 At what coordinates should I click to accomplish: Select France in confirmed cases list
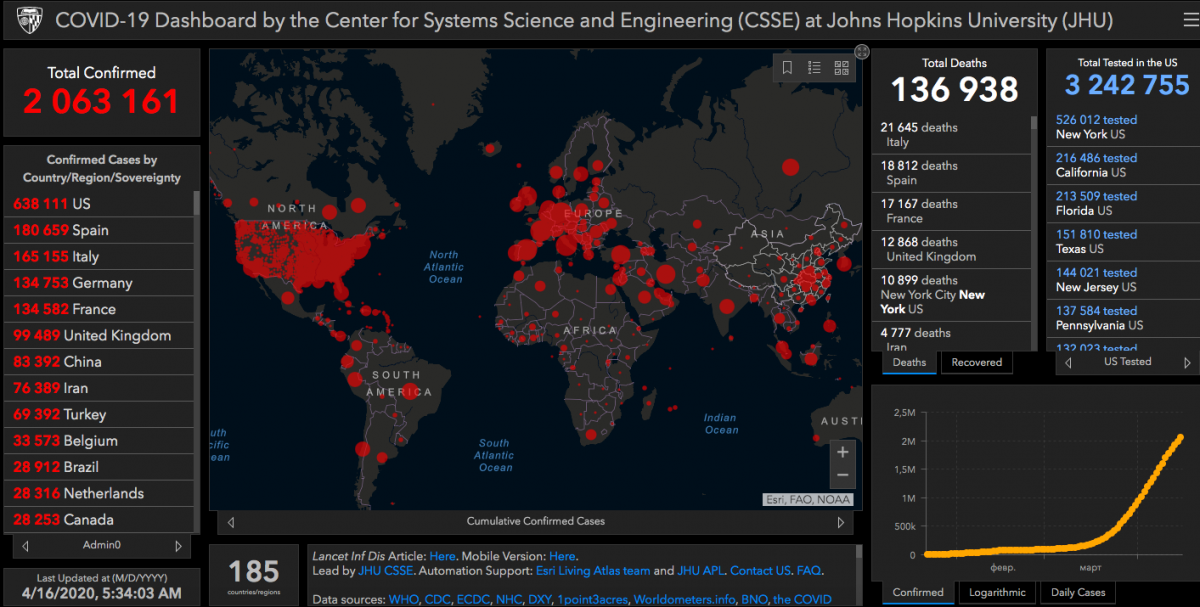tap(98, 309)
